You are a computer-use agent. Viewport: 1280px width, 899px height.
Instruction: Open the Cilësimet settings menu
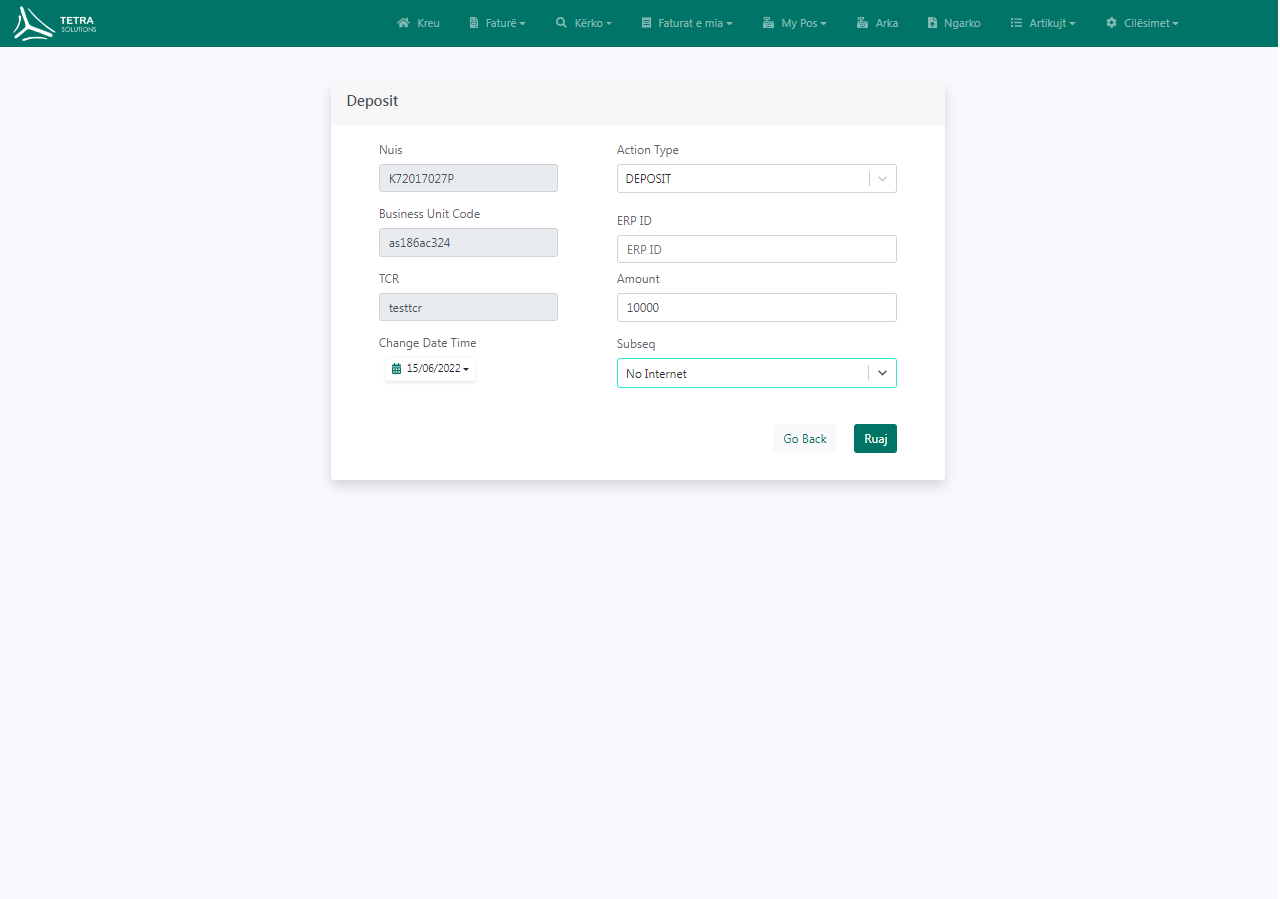1142,23
